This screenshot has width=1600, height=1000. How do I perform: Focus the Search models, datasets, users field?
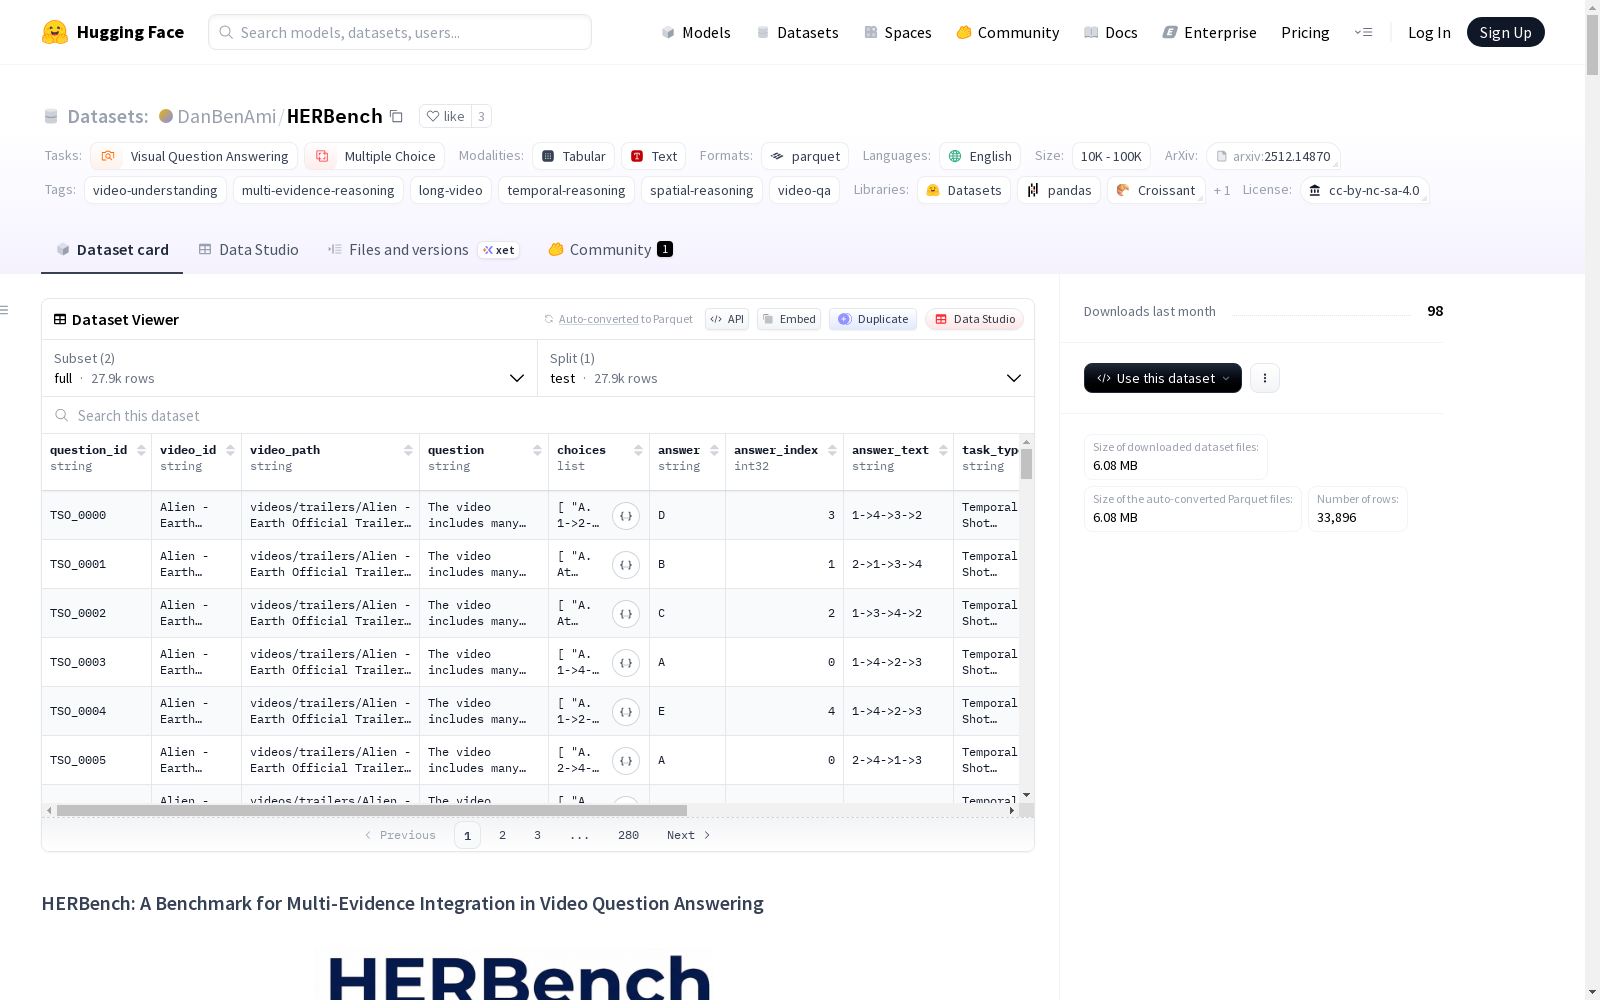point(400,32)
